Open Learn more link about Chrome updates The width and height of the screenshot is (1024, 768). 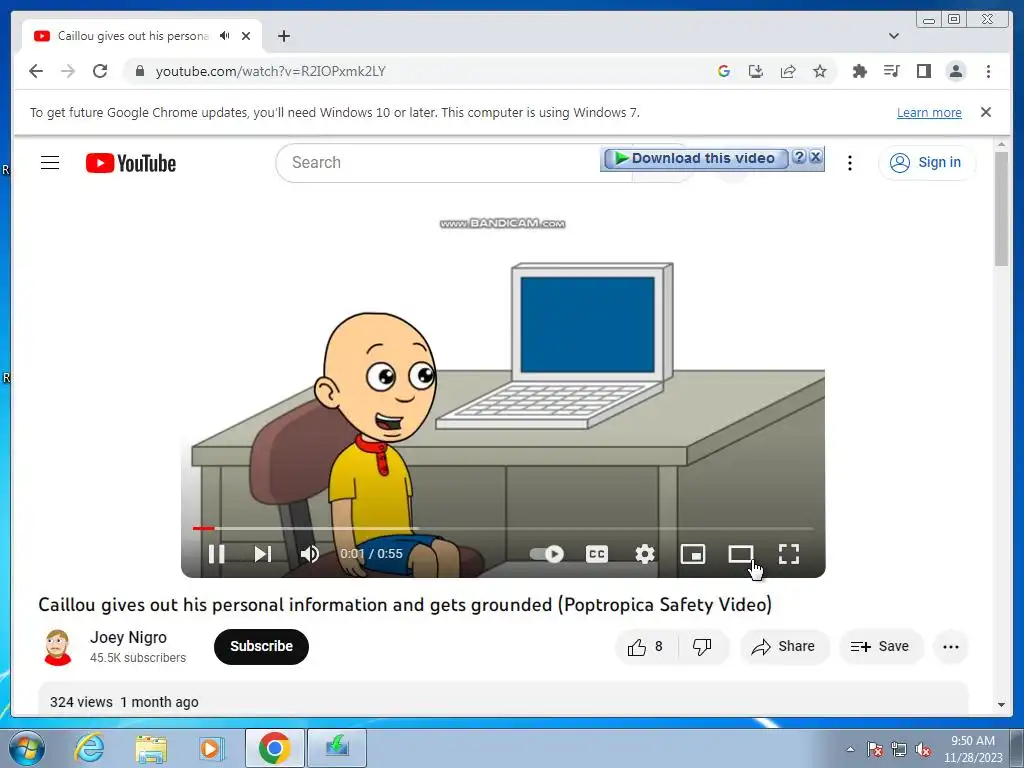(x=929, y=112)
